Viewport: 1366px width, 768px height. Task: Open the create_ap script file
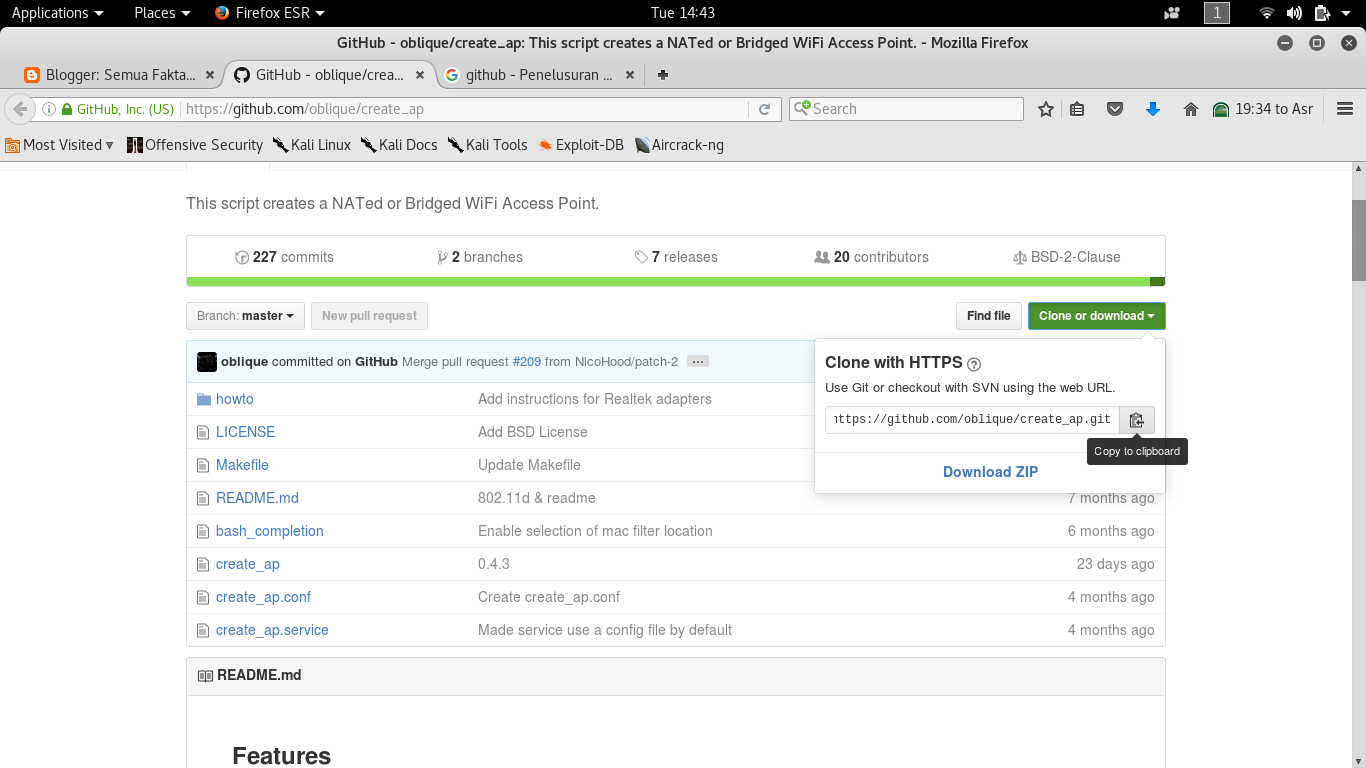point(248,564)
